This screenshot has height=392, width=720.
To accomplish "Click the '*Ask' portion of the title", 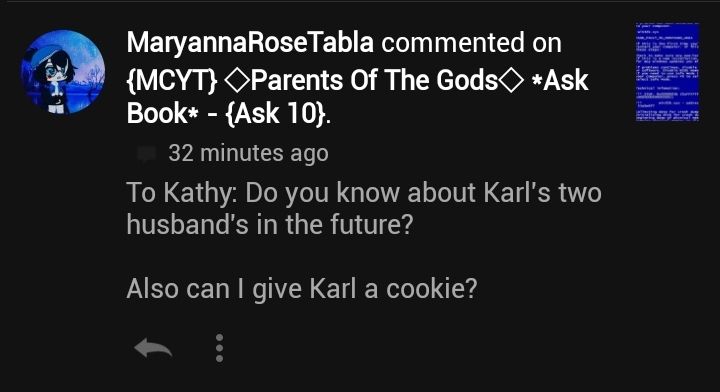I will 559,80.
